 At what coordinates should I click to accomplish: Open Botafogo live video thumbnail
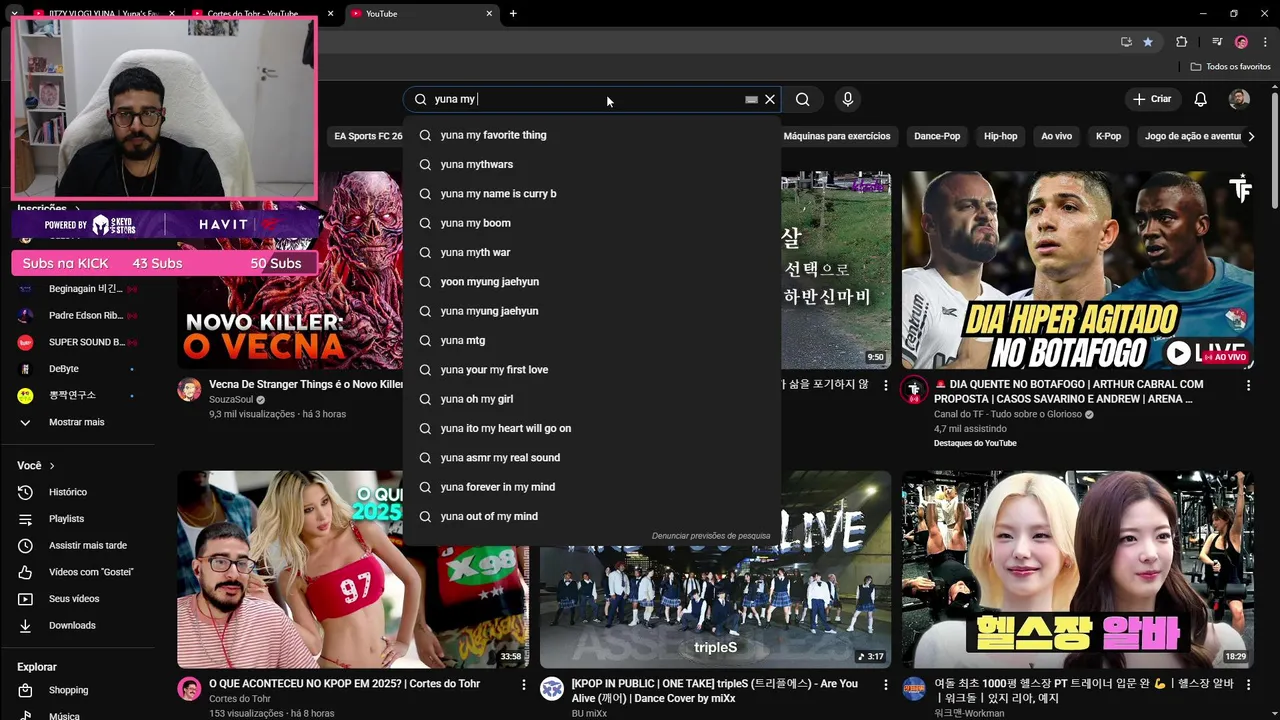coord(1077,270)
